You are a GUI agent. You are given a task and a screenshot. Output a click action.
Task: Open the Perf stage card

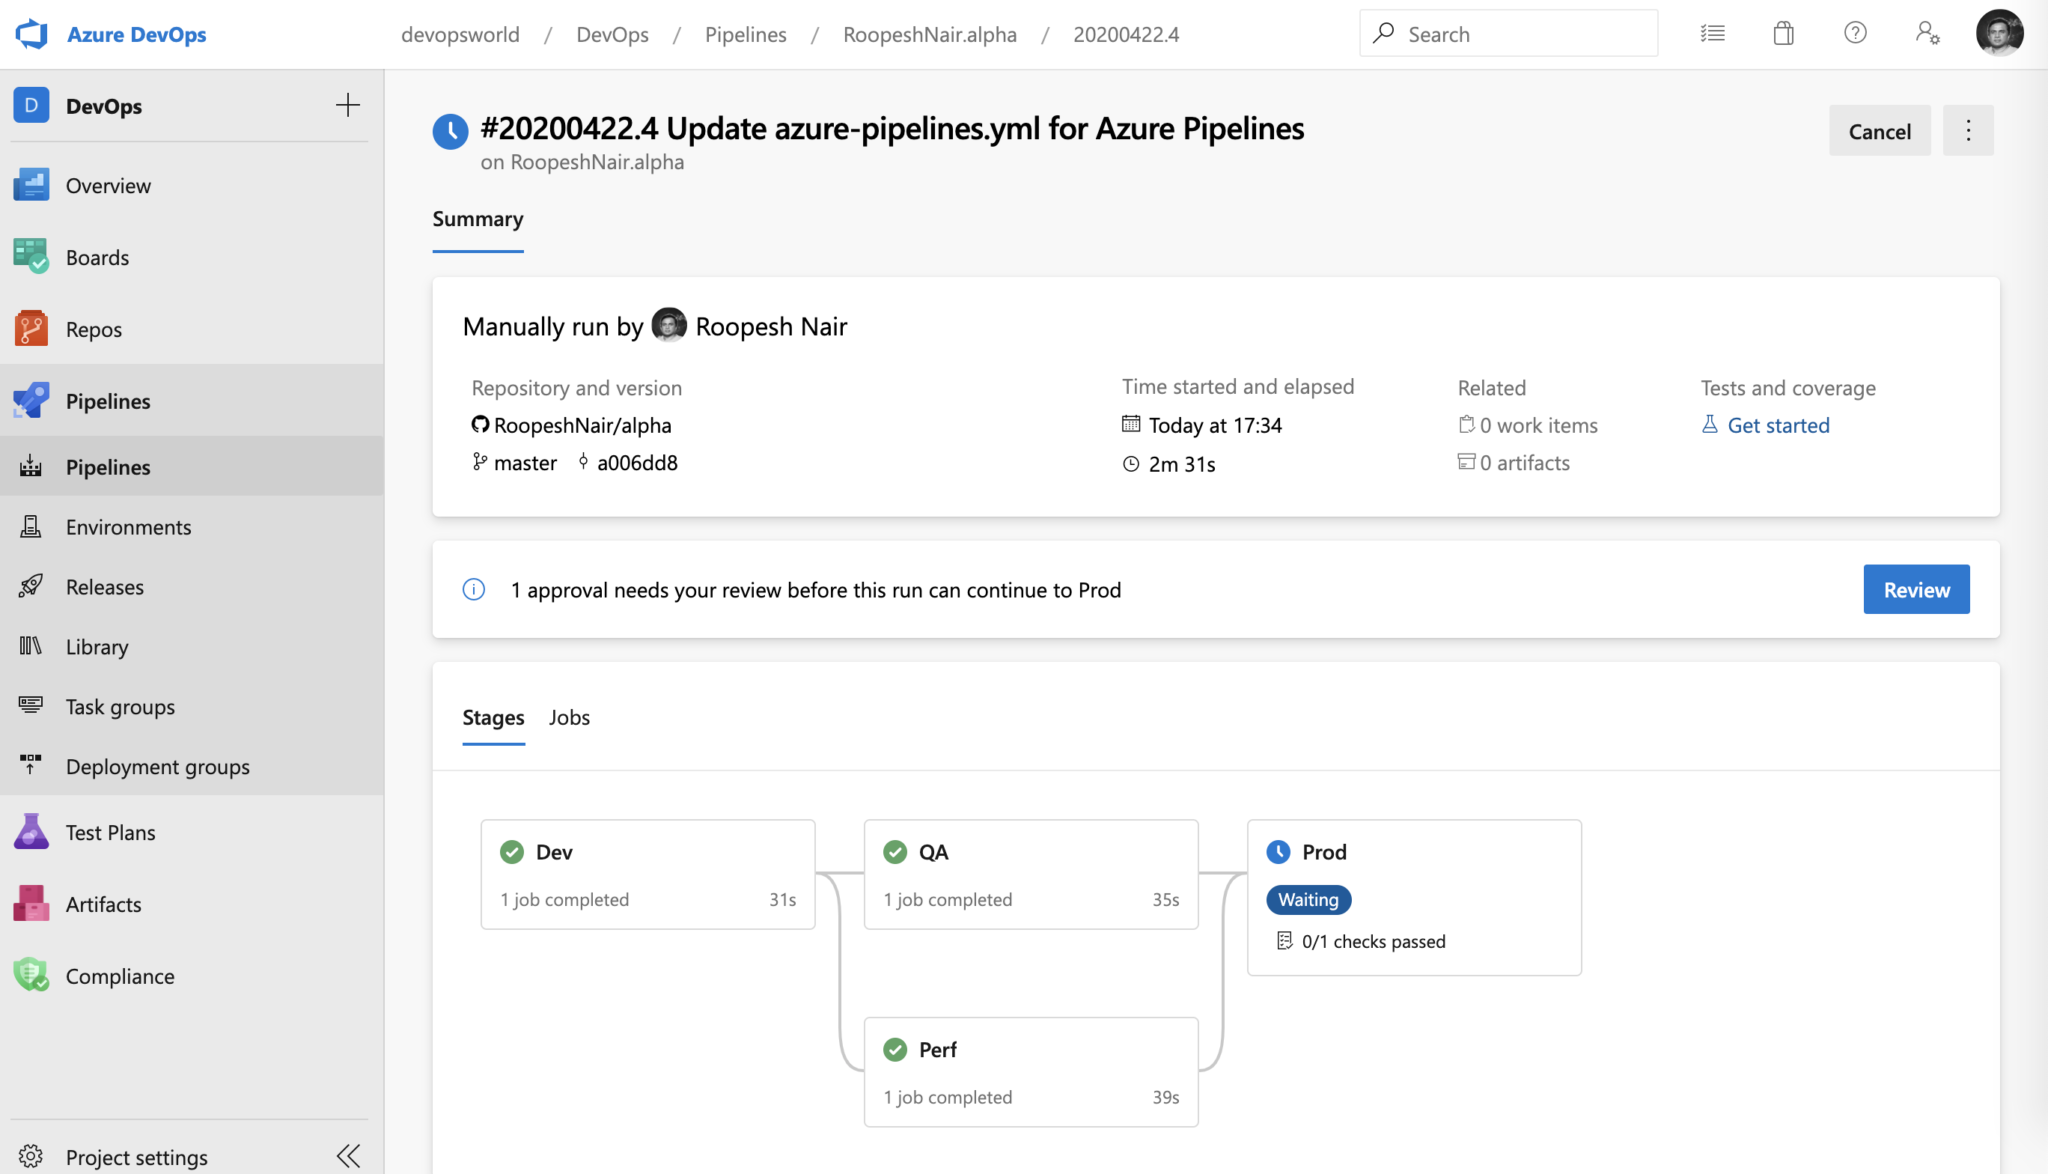[x=1030, y=1072]
